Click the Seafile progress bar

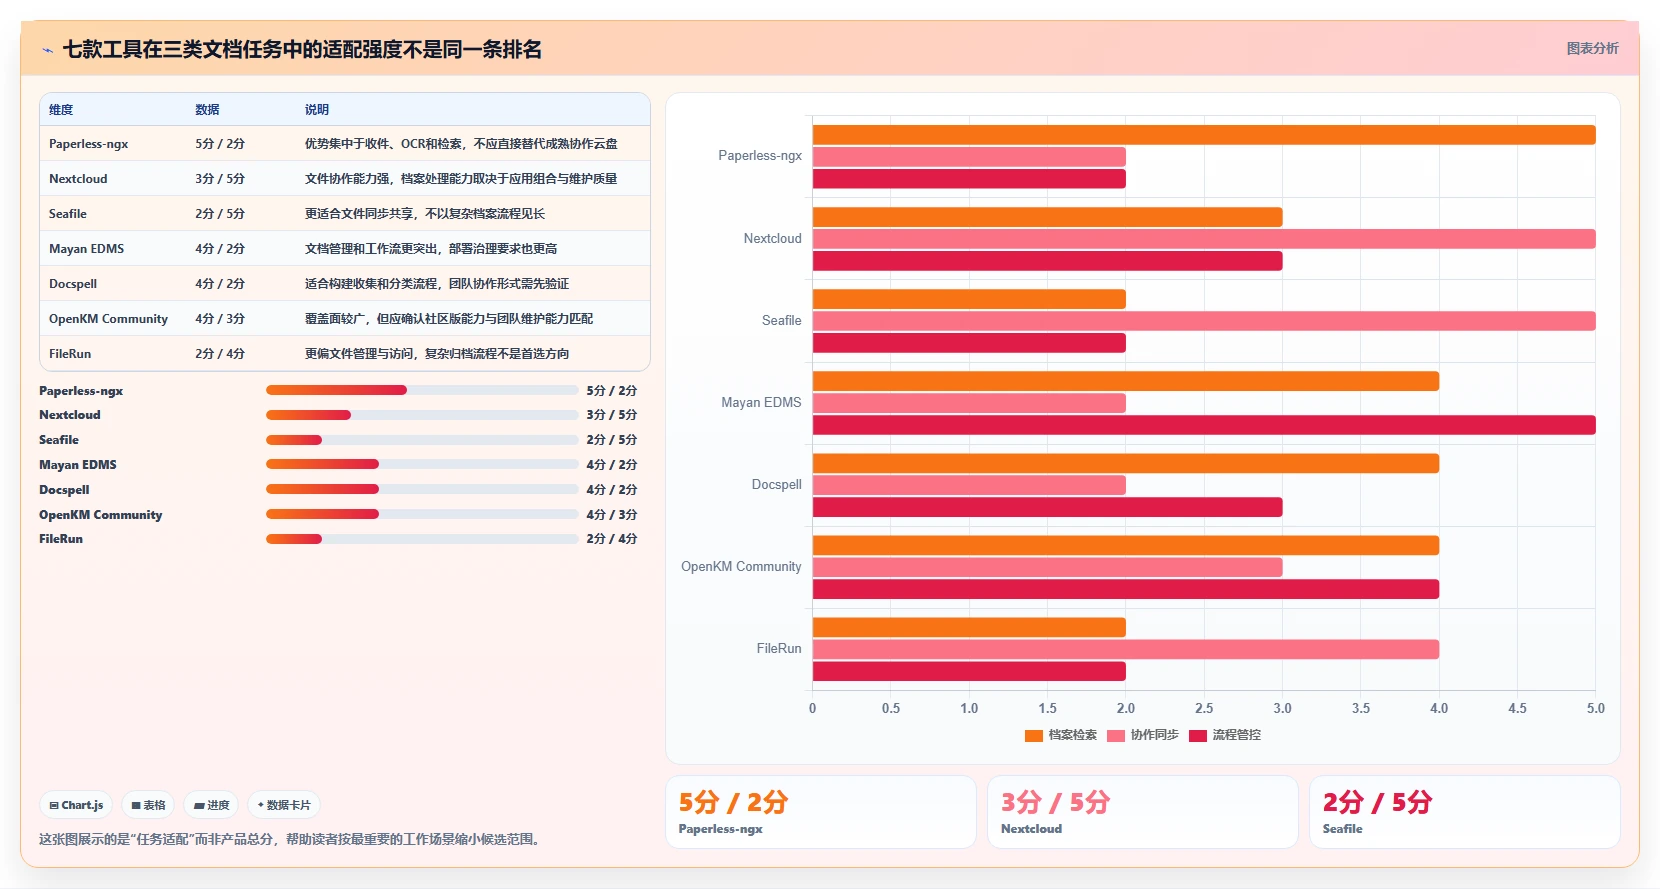tap(422, 440)
